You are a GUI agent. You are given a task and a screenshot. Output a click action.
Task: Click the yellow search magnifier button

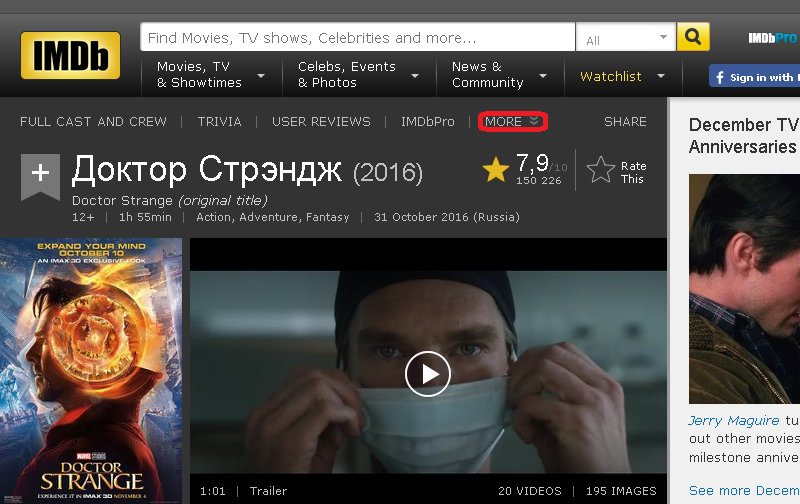(693, 37)
